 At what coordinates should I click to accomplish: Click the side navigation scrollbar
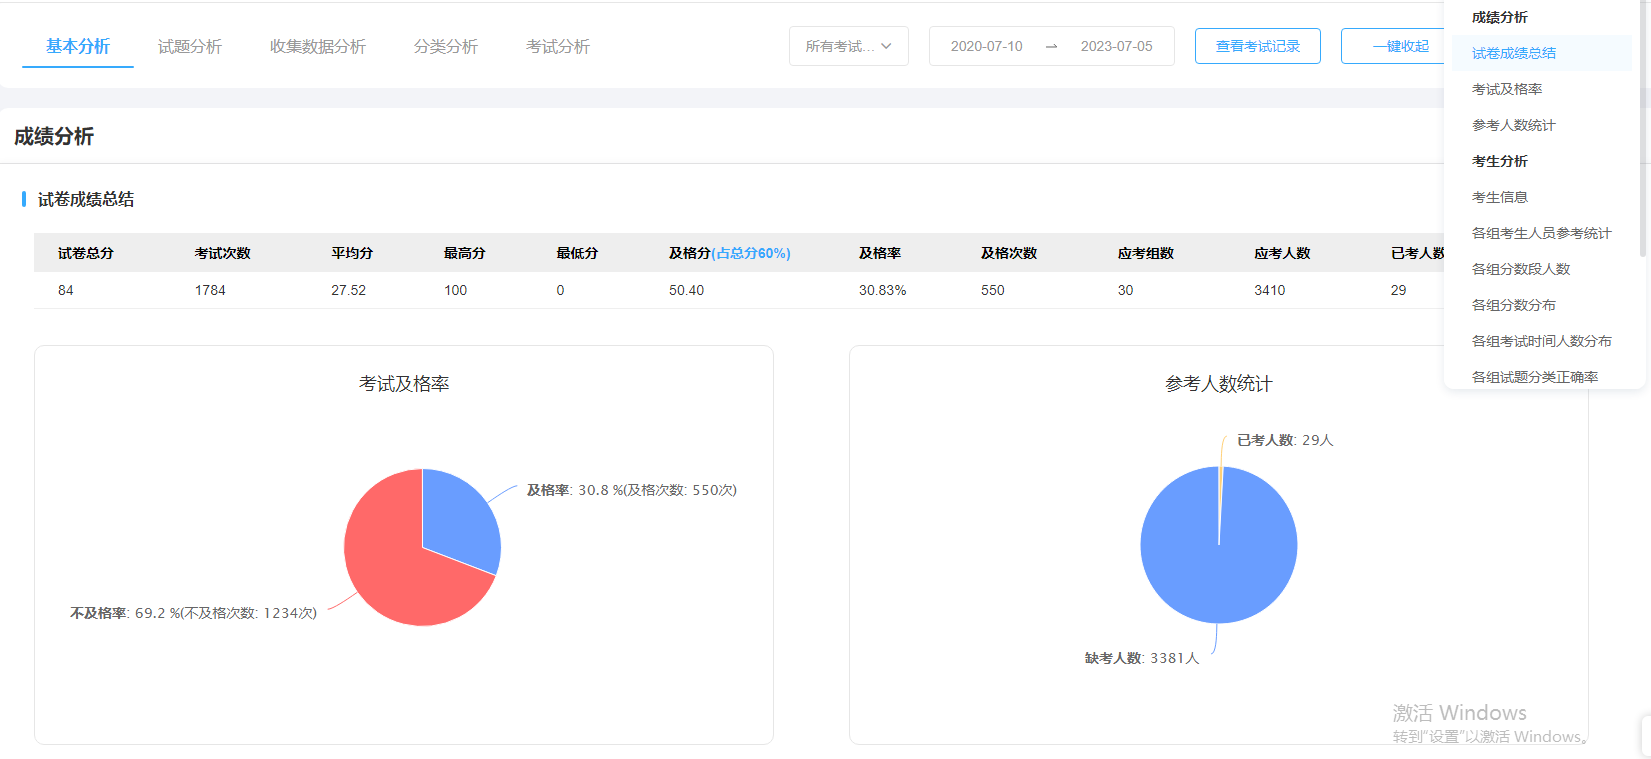[x=1642, y=130]
